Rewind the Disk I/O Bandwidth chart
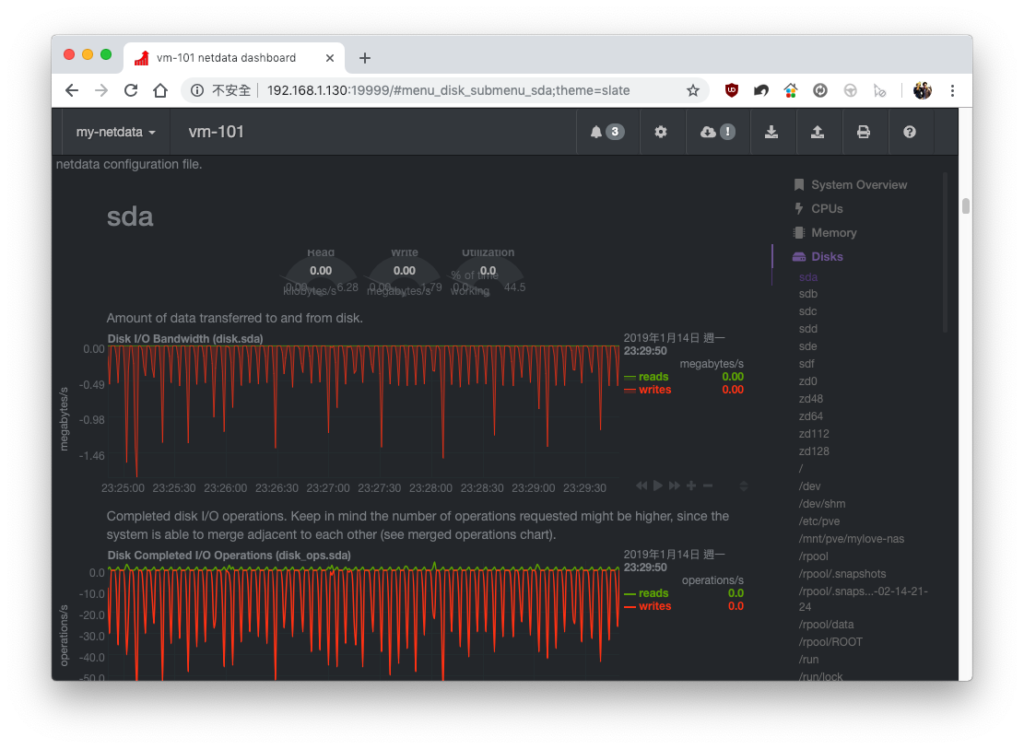This screenshot has width=1024, height=749. 641,485
